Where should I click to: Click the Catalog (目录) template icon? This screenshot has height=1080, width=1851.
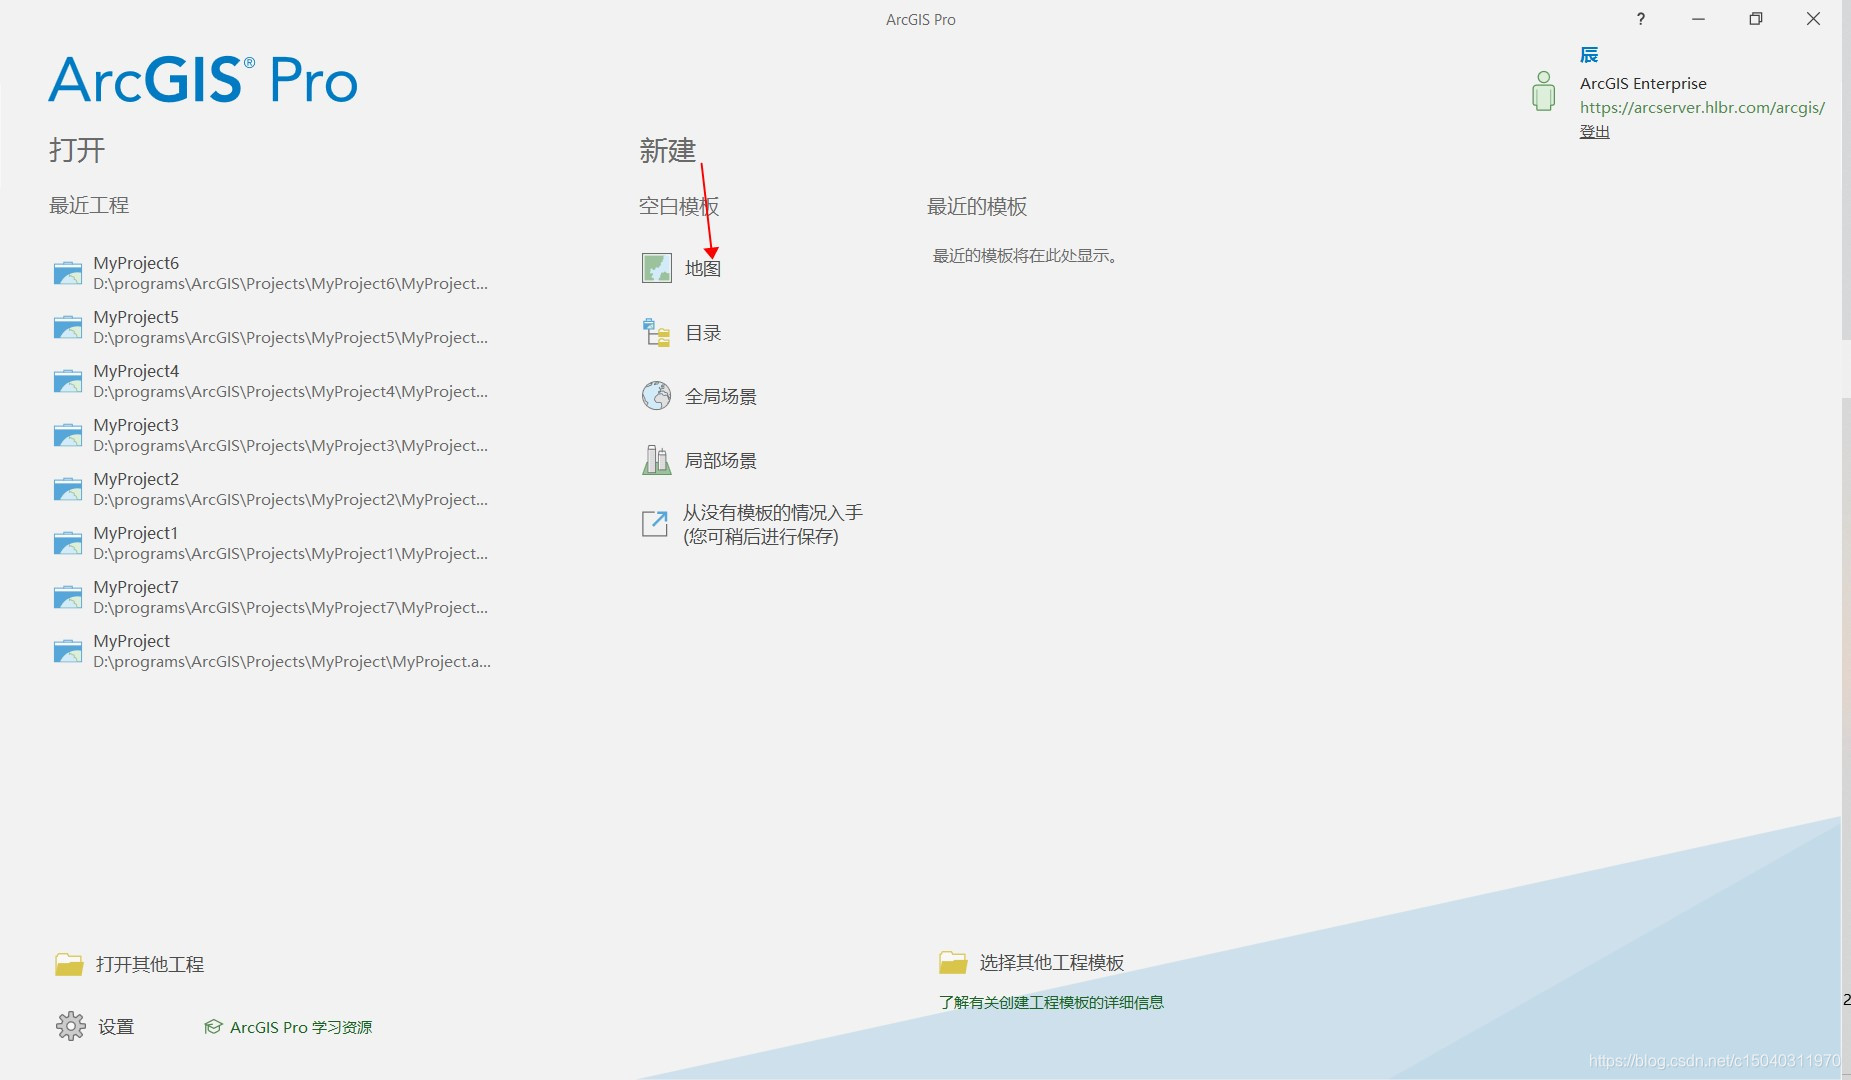[656, 332]
